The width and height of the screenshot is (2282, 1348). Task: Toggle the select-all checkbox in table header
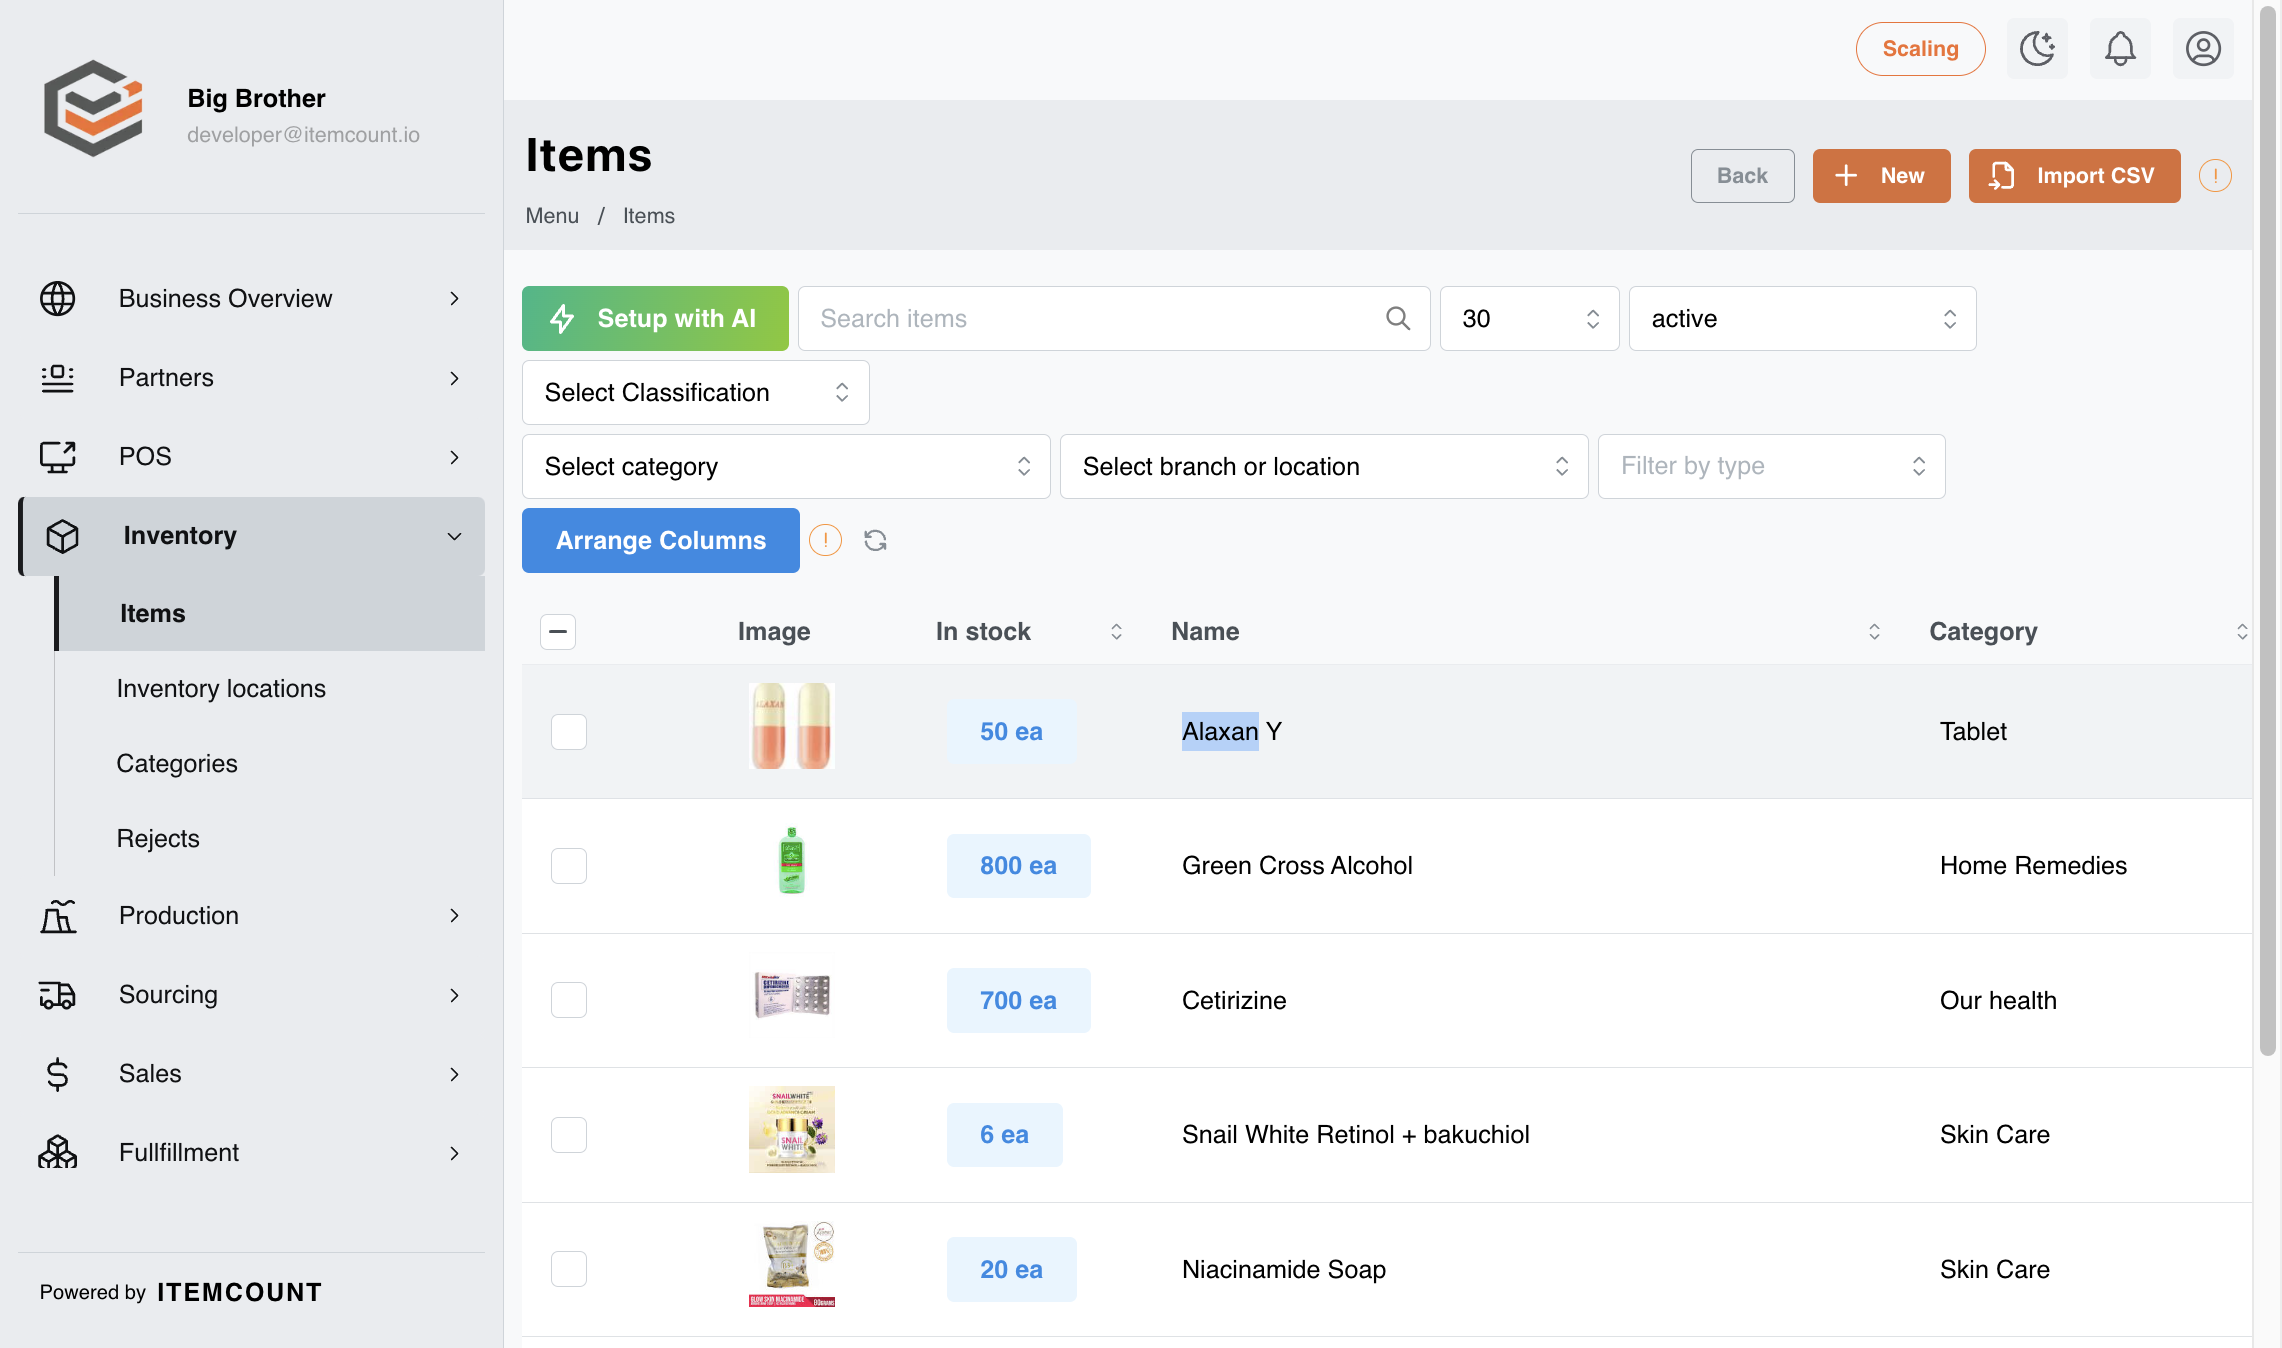(558, 631)
